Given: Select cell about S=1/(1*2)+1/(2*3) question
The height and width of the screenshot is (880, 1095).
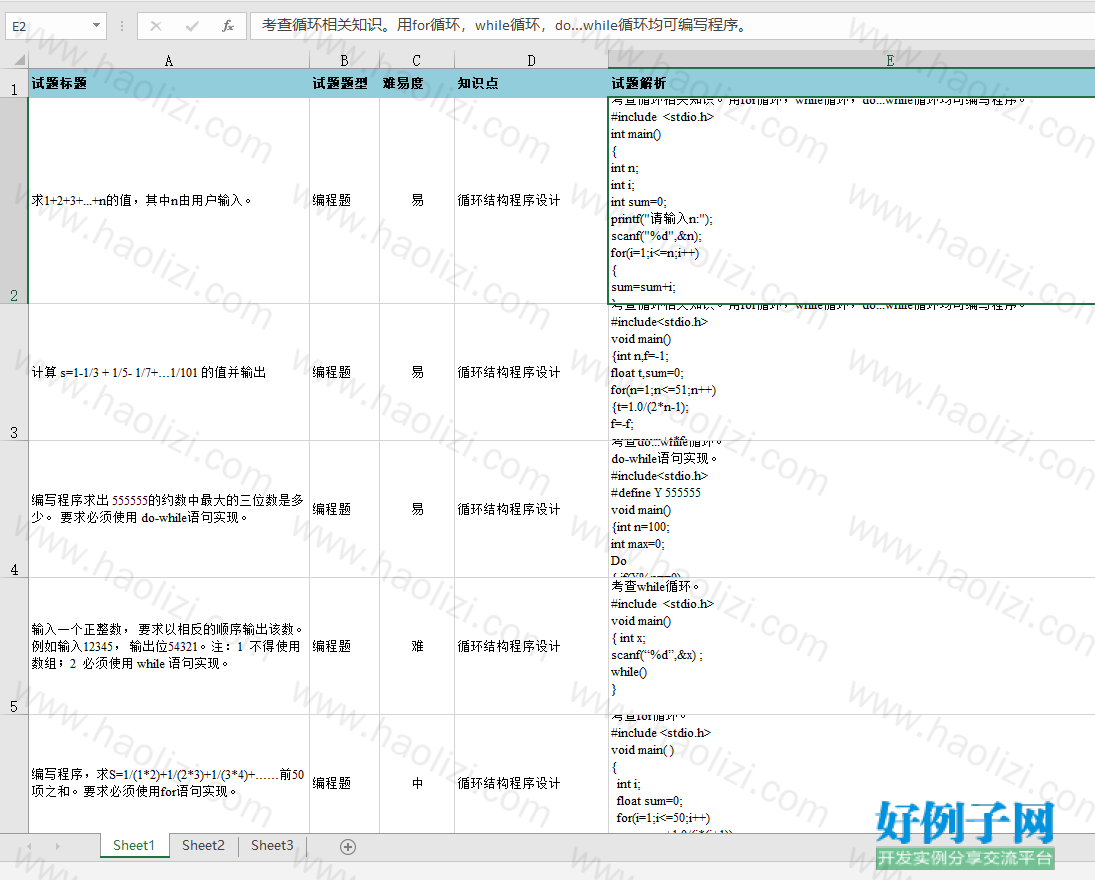Looking at the screenshot, I should pyautogui.click(x=169, y=774).
